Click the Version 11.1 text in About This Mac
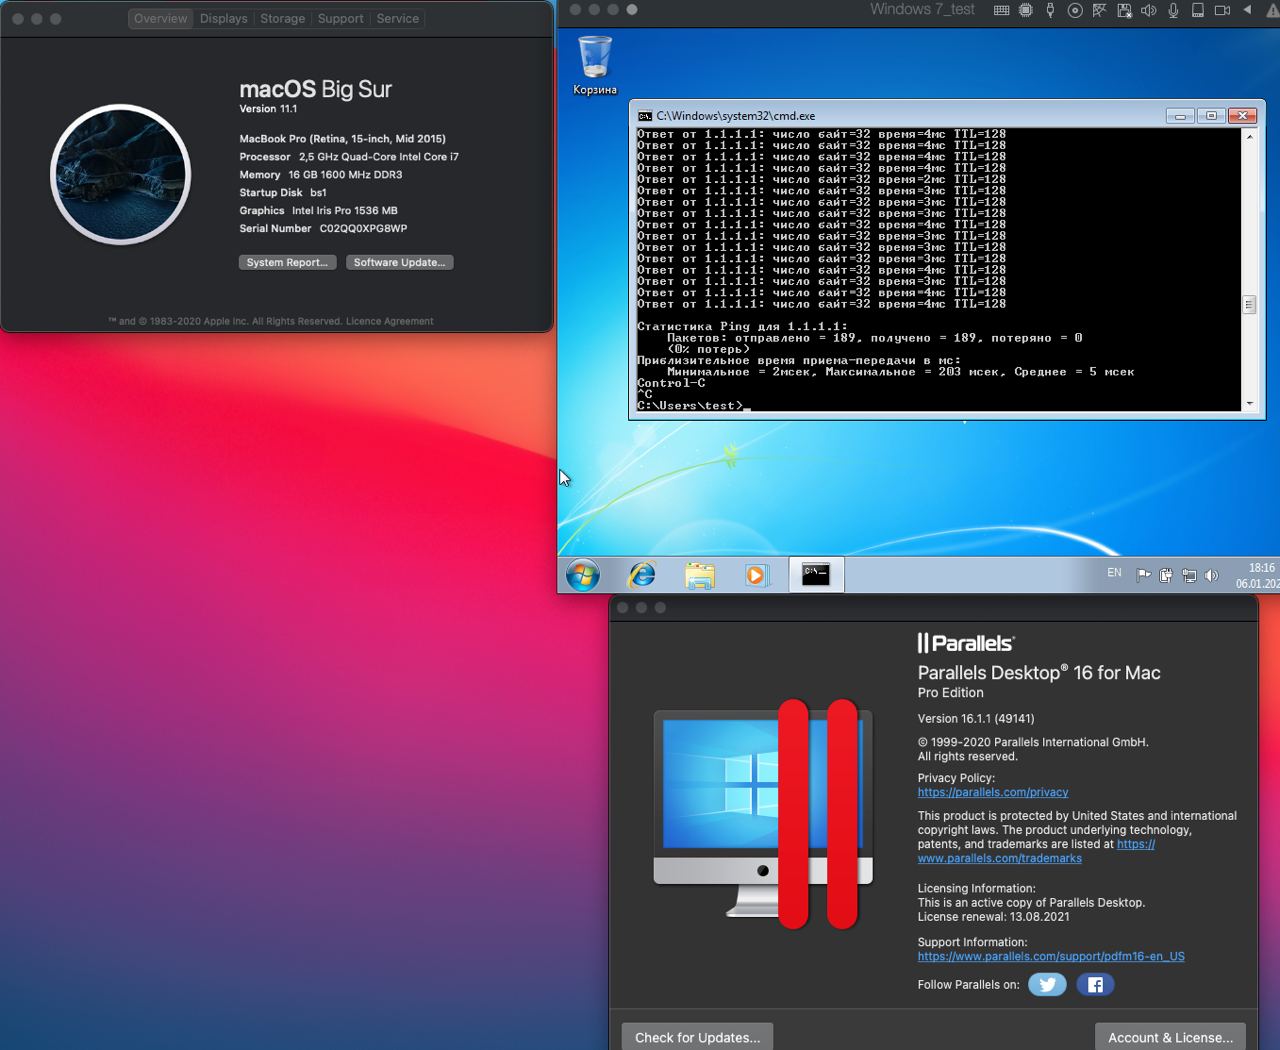Viewport: 1280px width, 1050px height. pos(268,109)
